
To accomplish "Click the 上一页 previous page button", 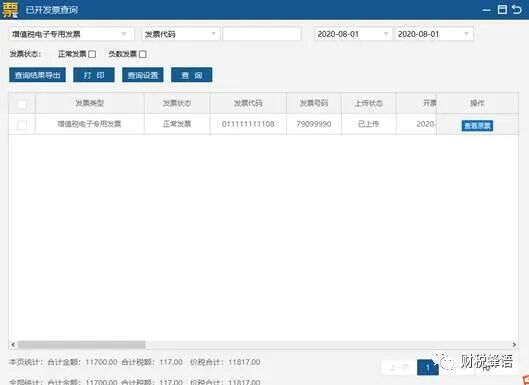I will (x=399, y=367).
